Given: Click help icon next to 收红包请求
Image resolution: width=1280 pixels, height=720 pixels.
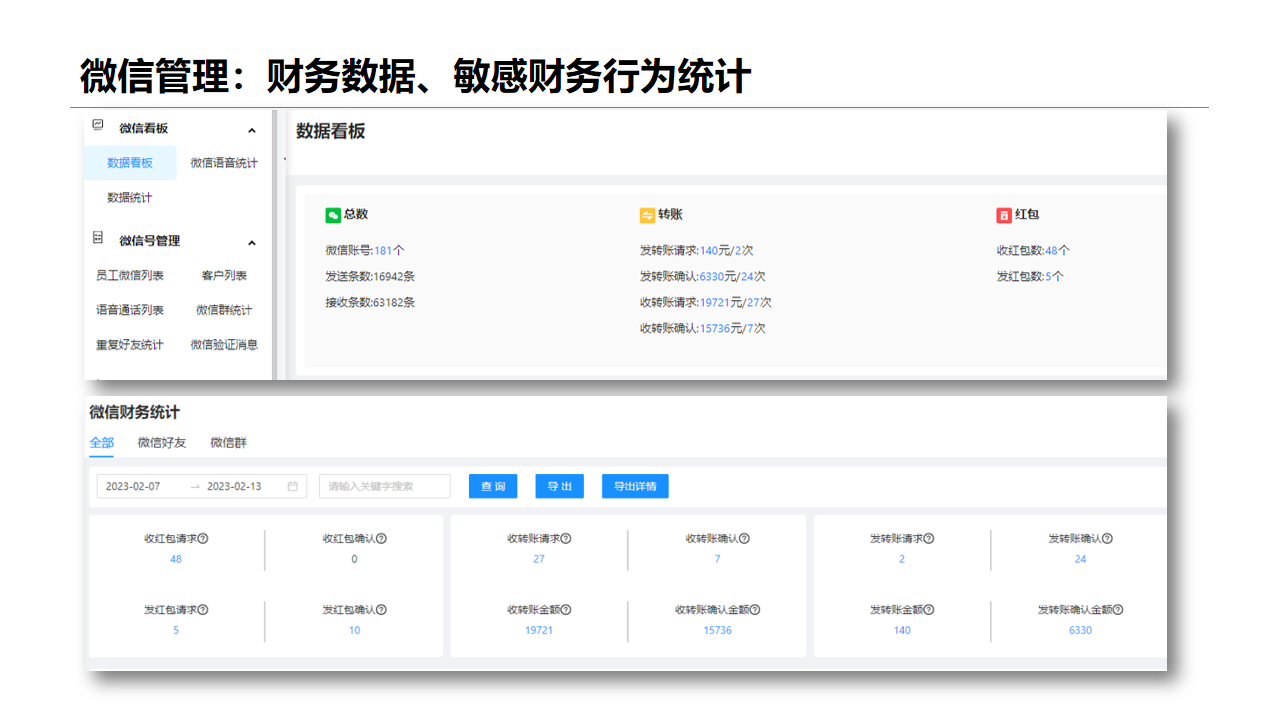Looking at the screenshot, I should (203, 539).
